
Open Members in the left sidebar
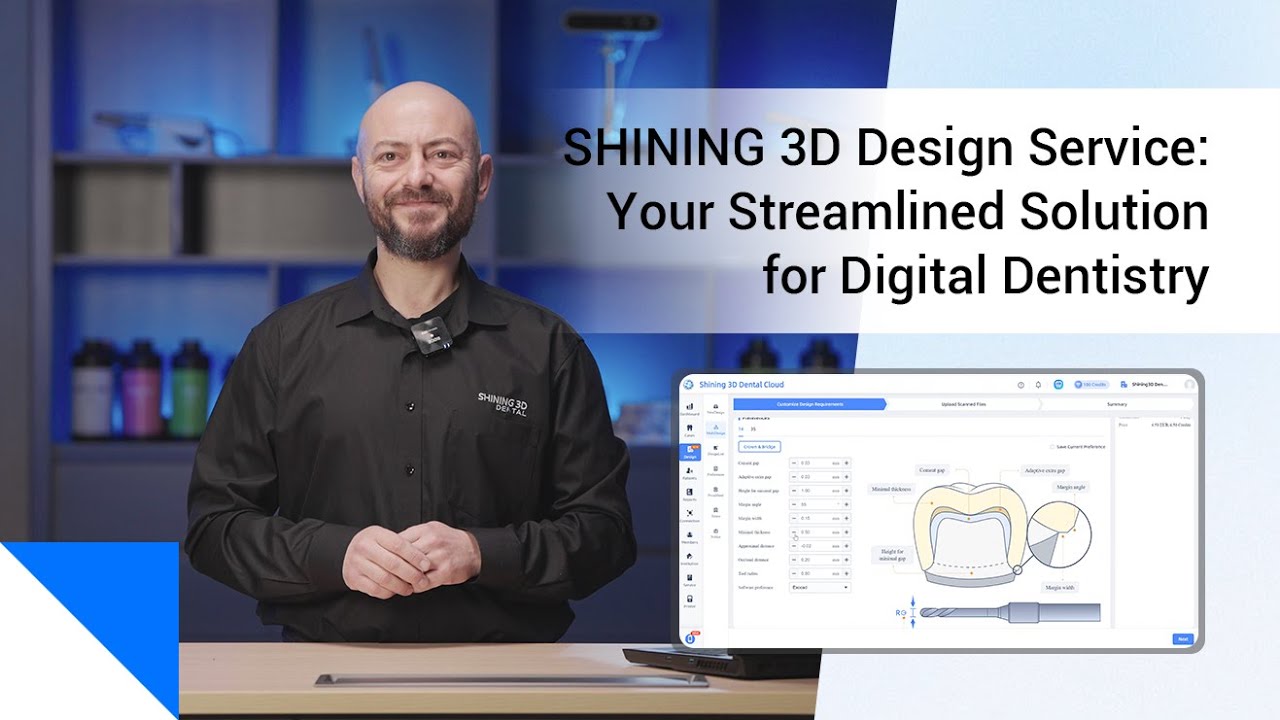pos(690,537)
